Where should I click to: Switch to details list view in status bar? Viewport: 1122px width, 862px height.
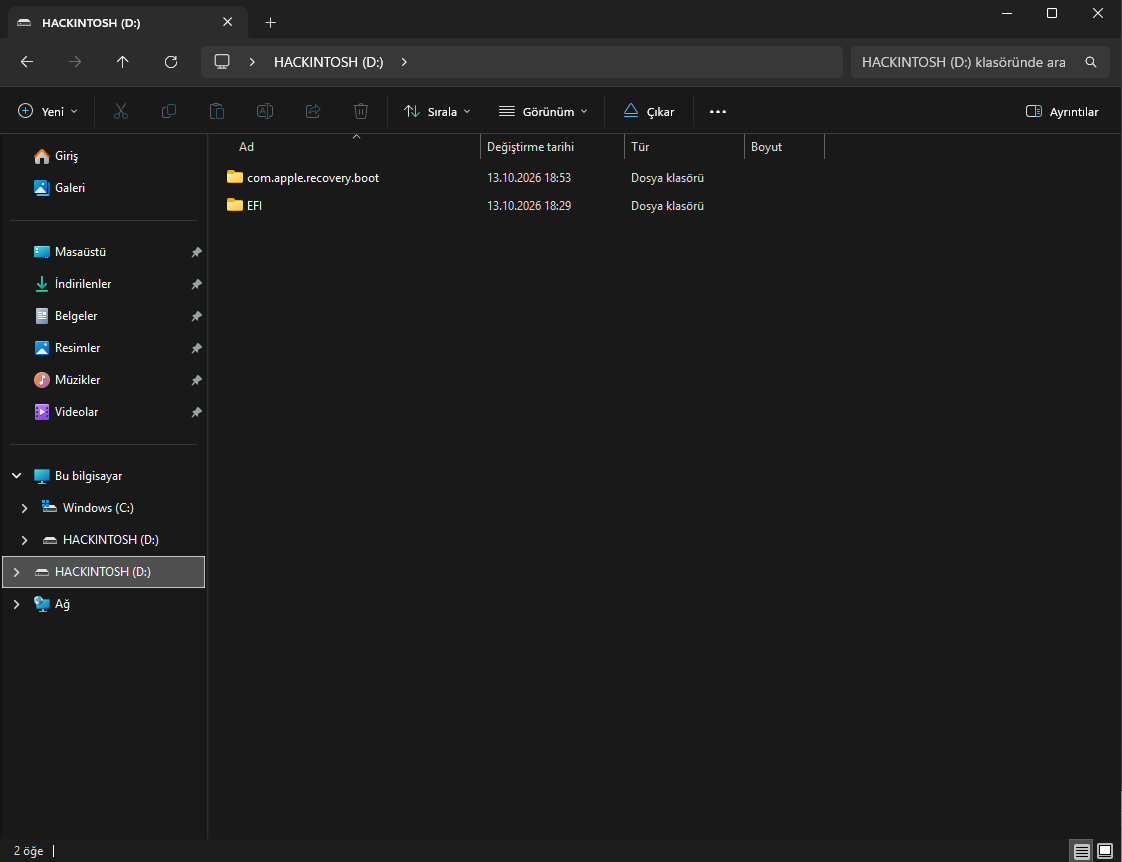point(1081,851)
